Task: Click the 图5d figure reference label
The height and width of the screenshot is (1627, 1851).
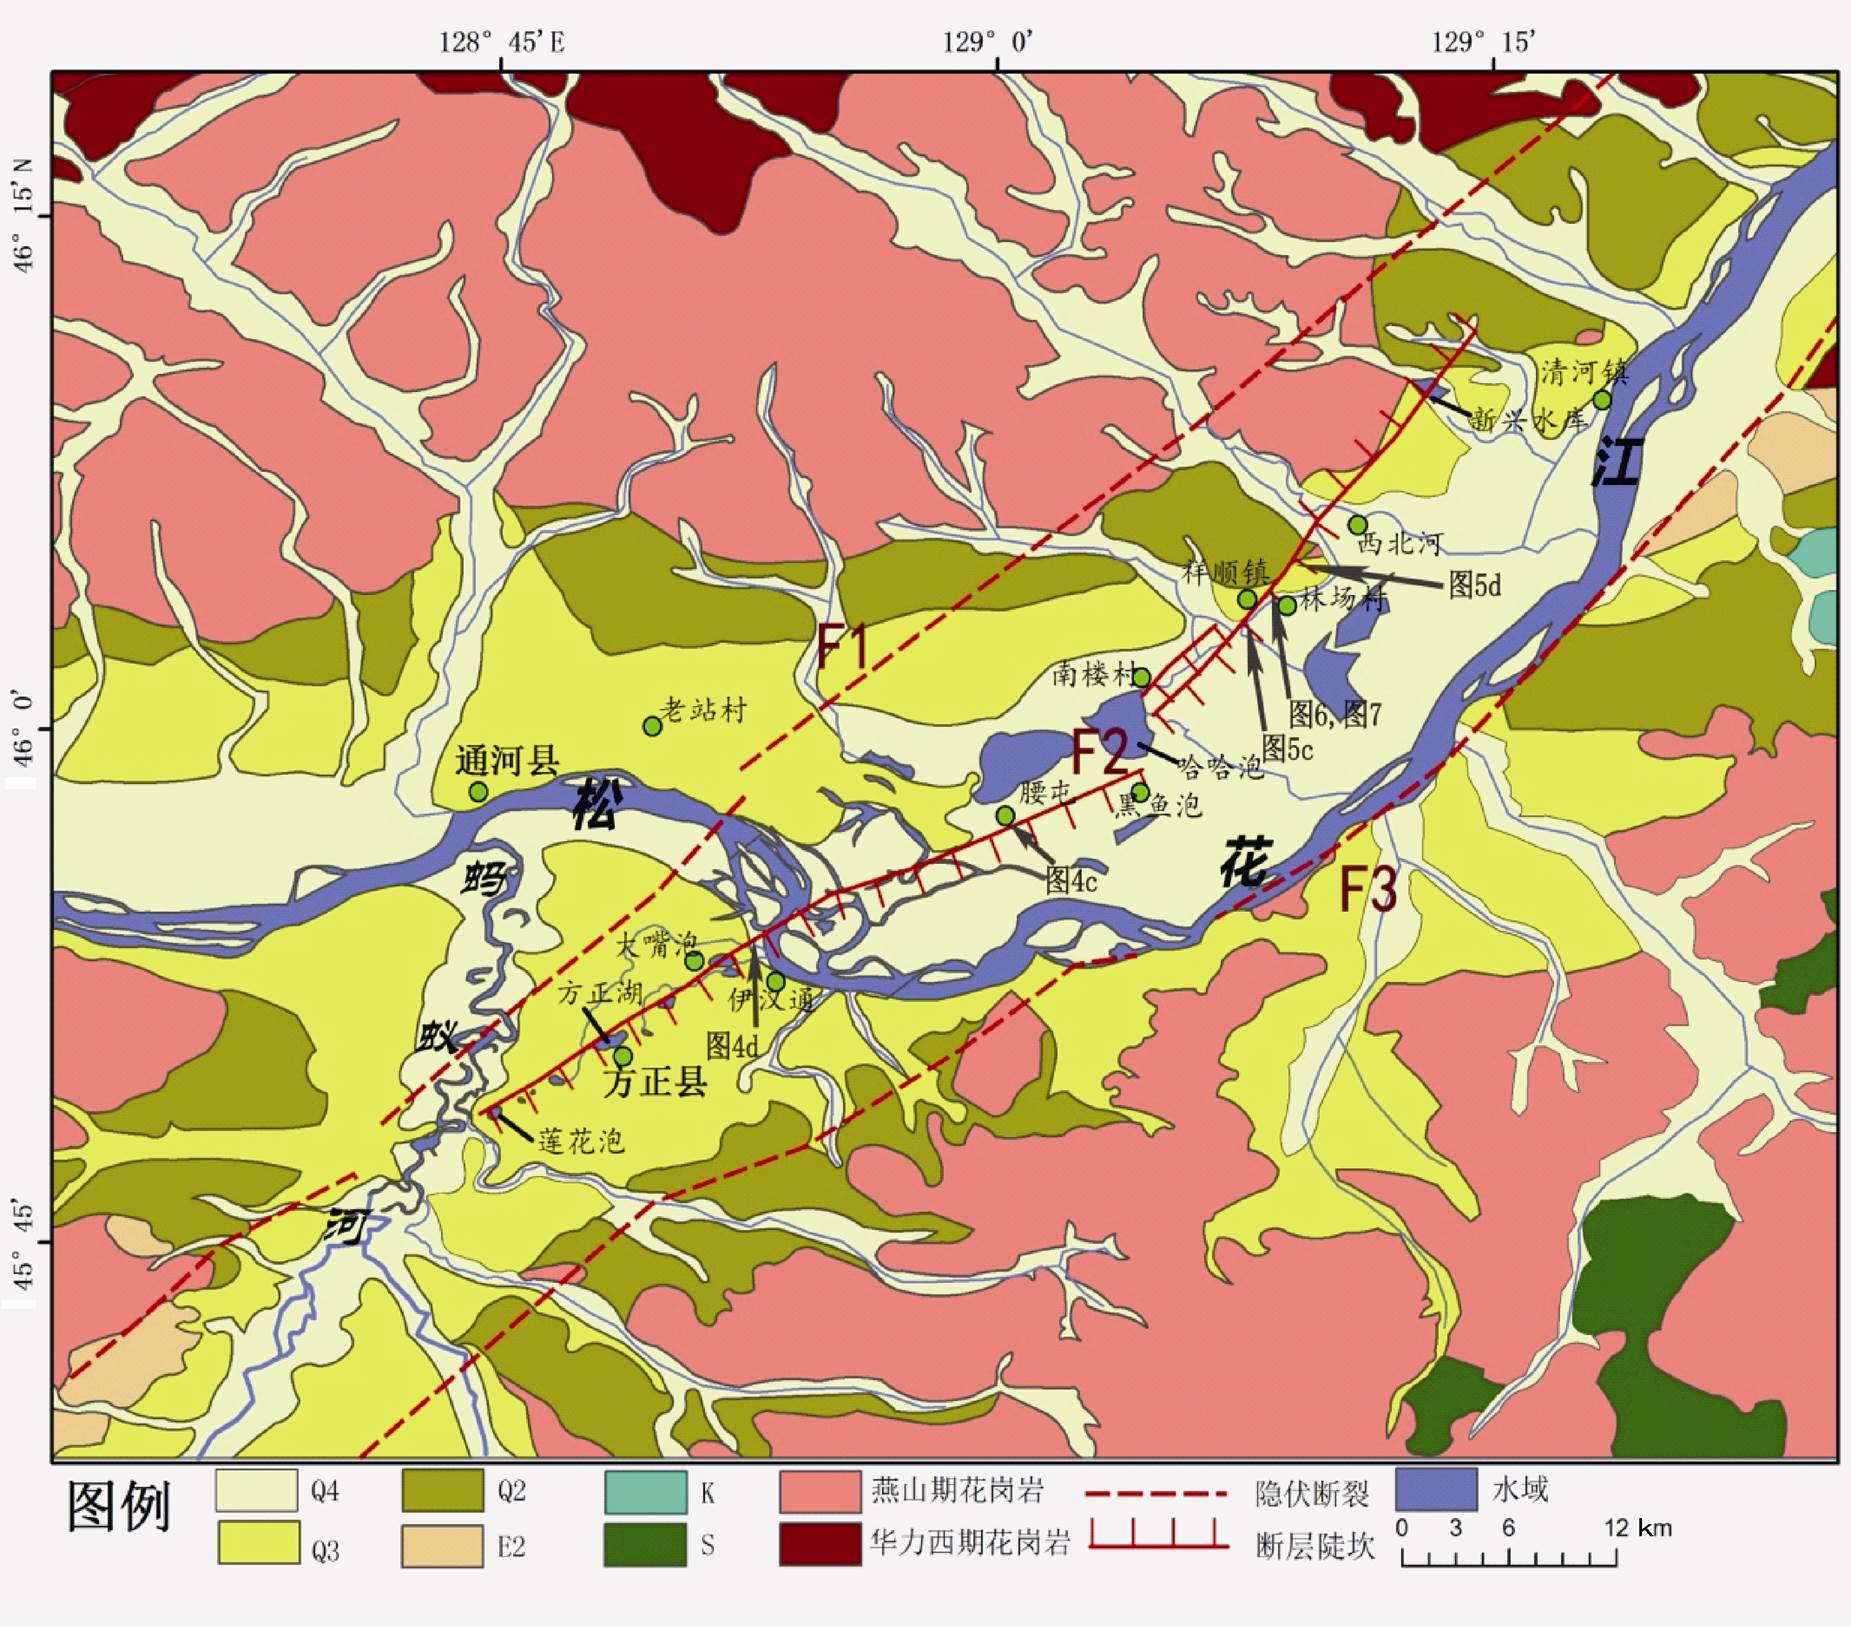Action: click(x=1476, y=585)
